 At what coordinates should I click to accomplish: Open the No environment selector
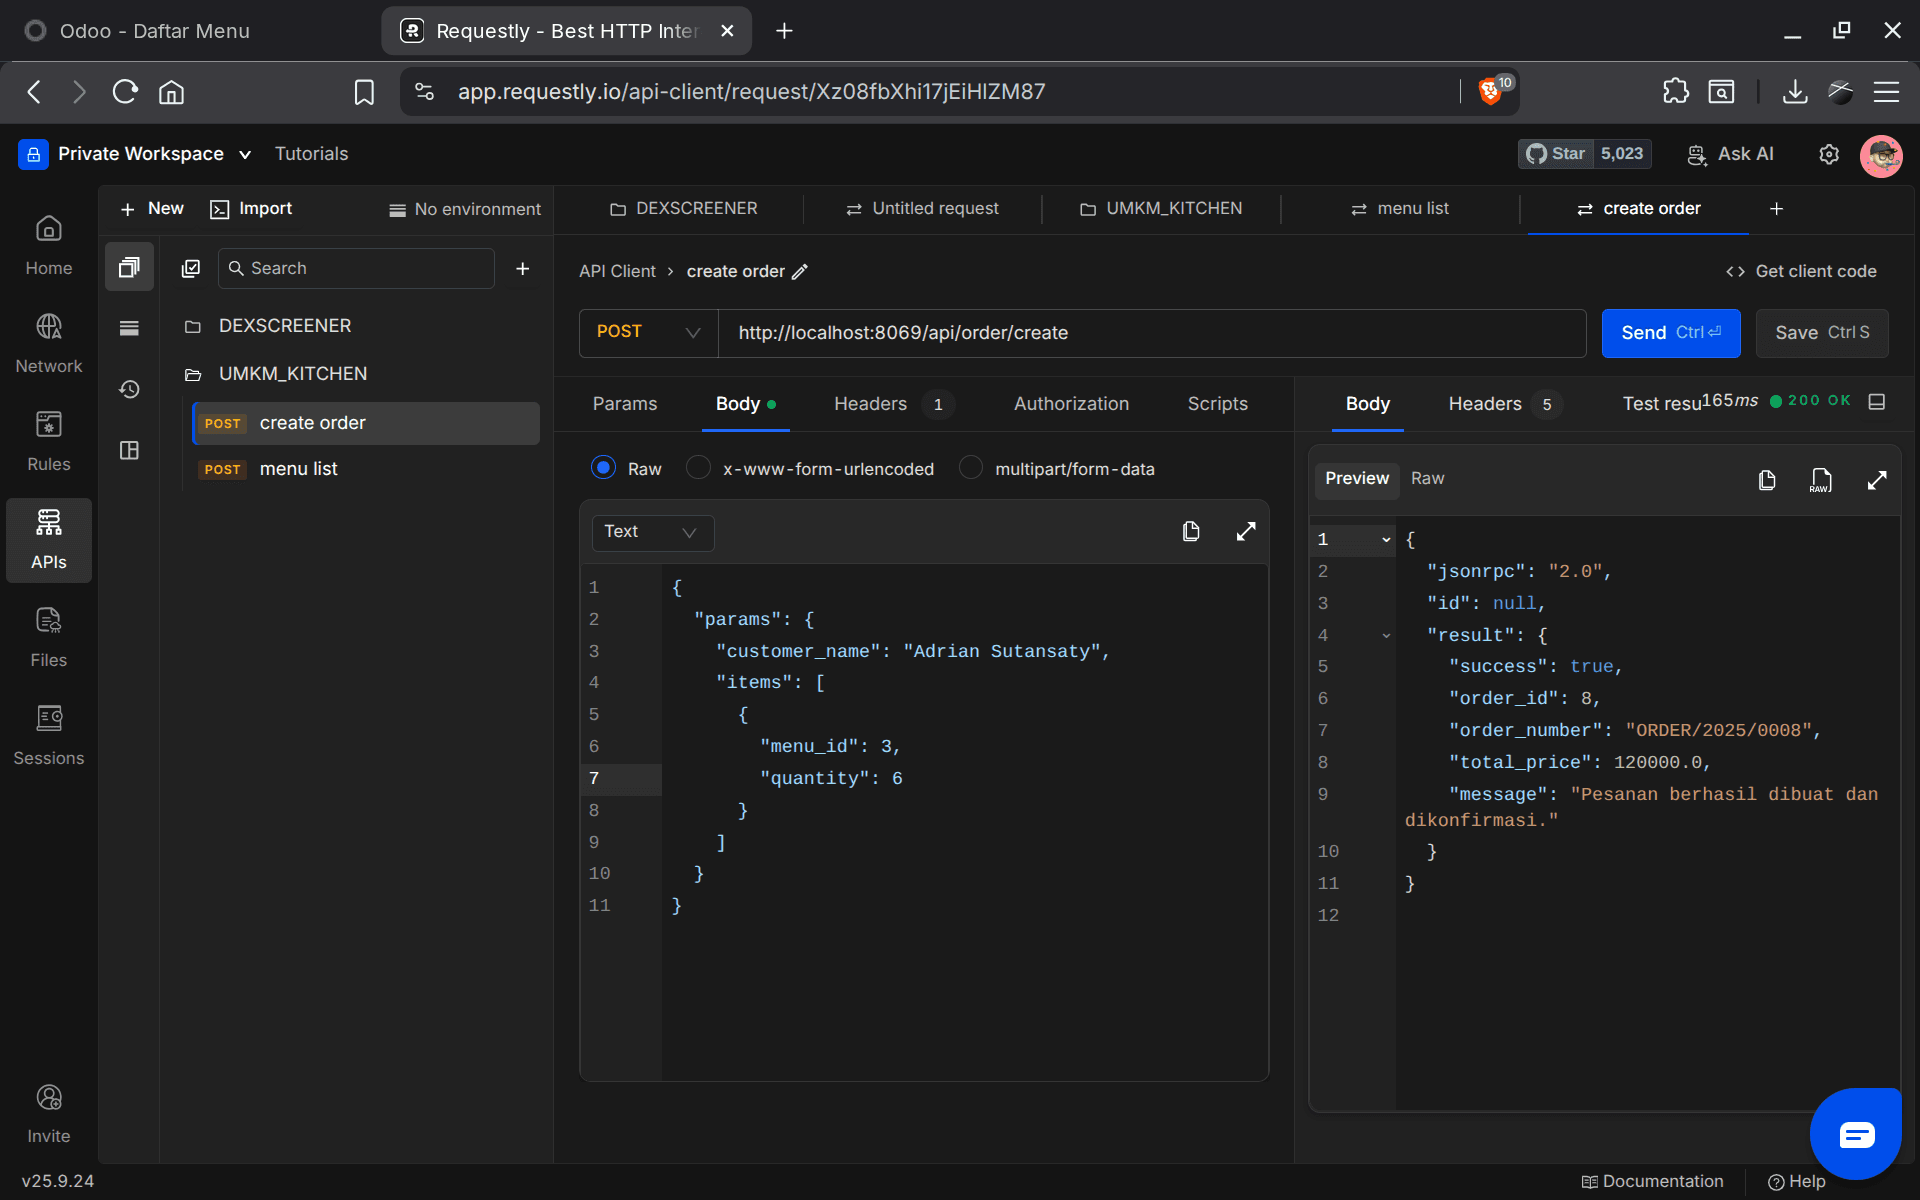point(465,209)
